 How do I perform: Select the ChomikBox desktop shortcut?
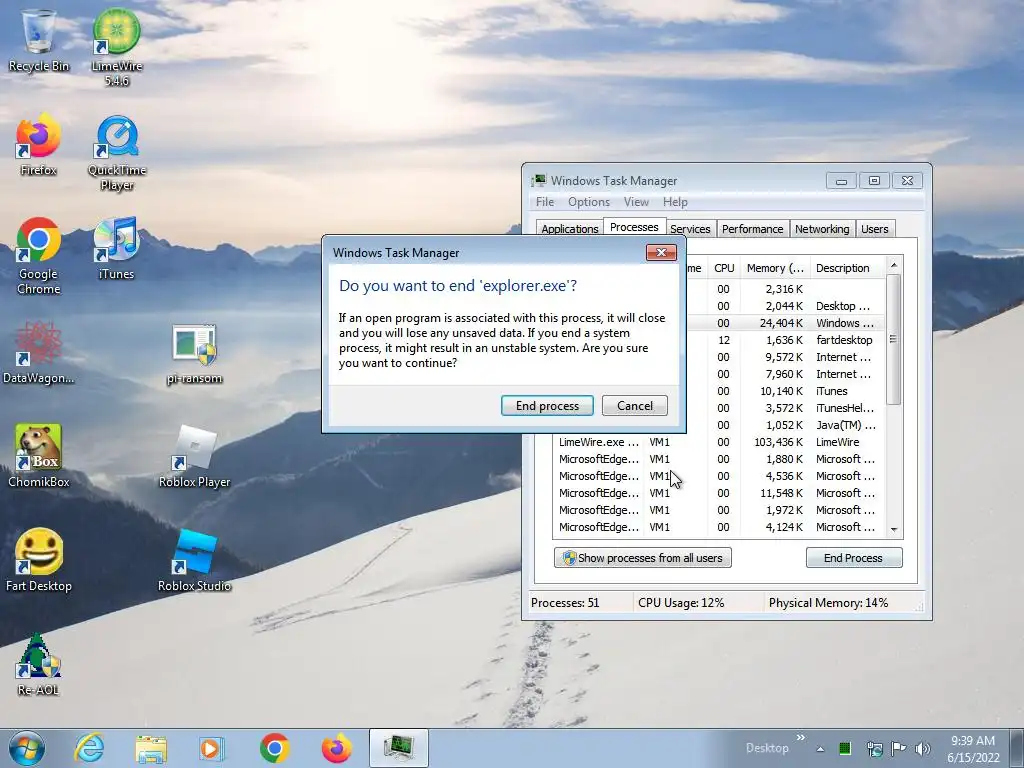click(39, 456)
